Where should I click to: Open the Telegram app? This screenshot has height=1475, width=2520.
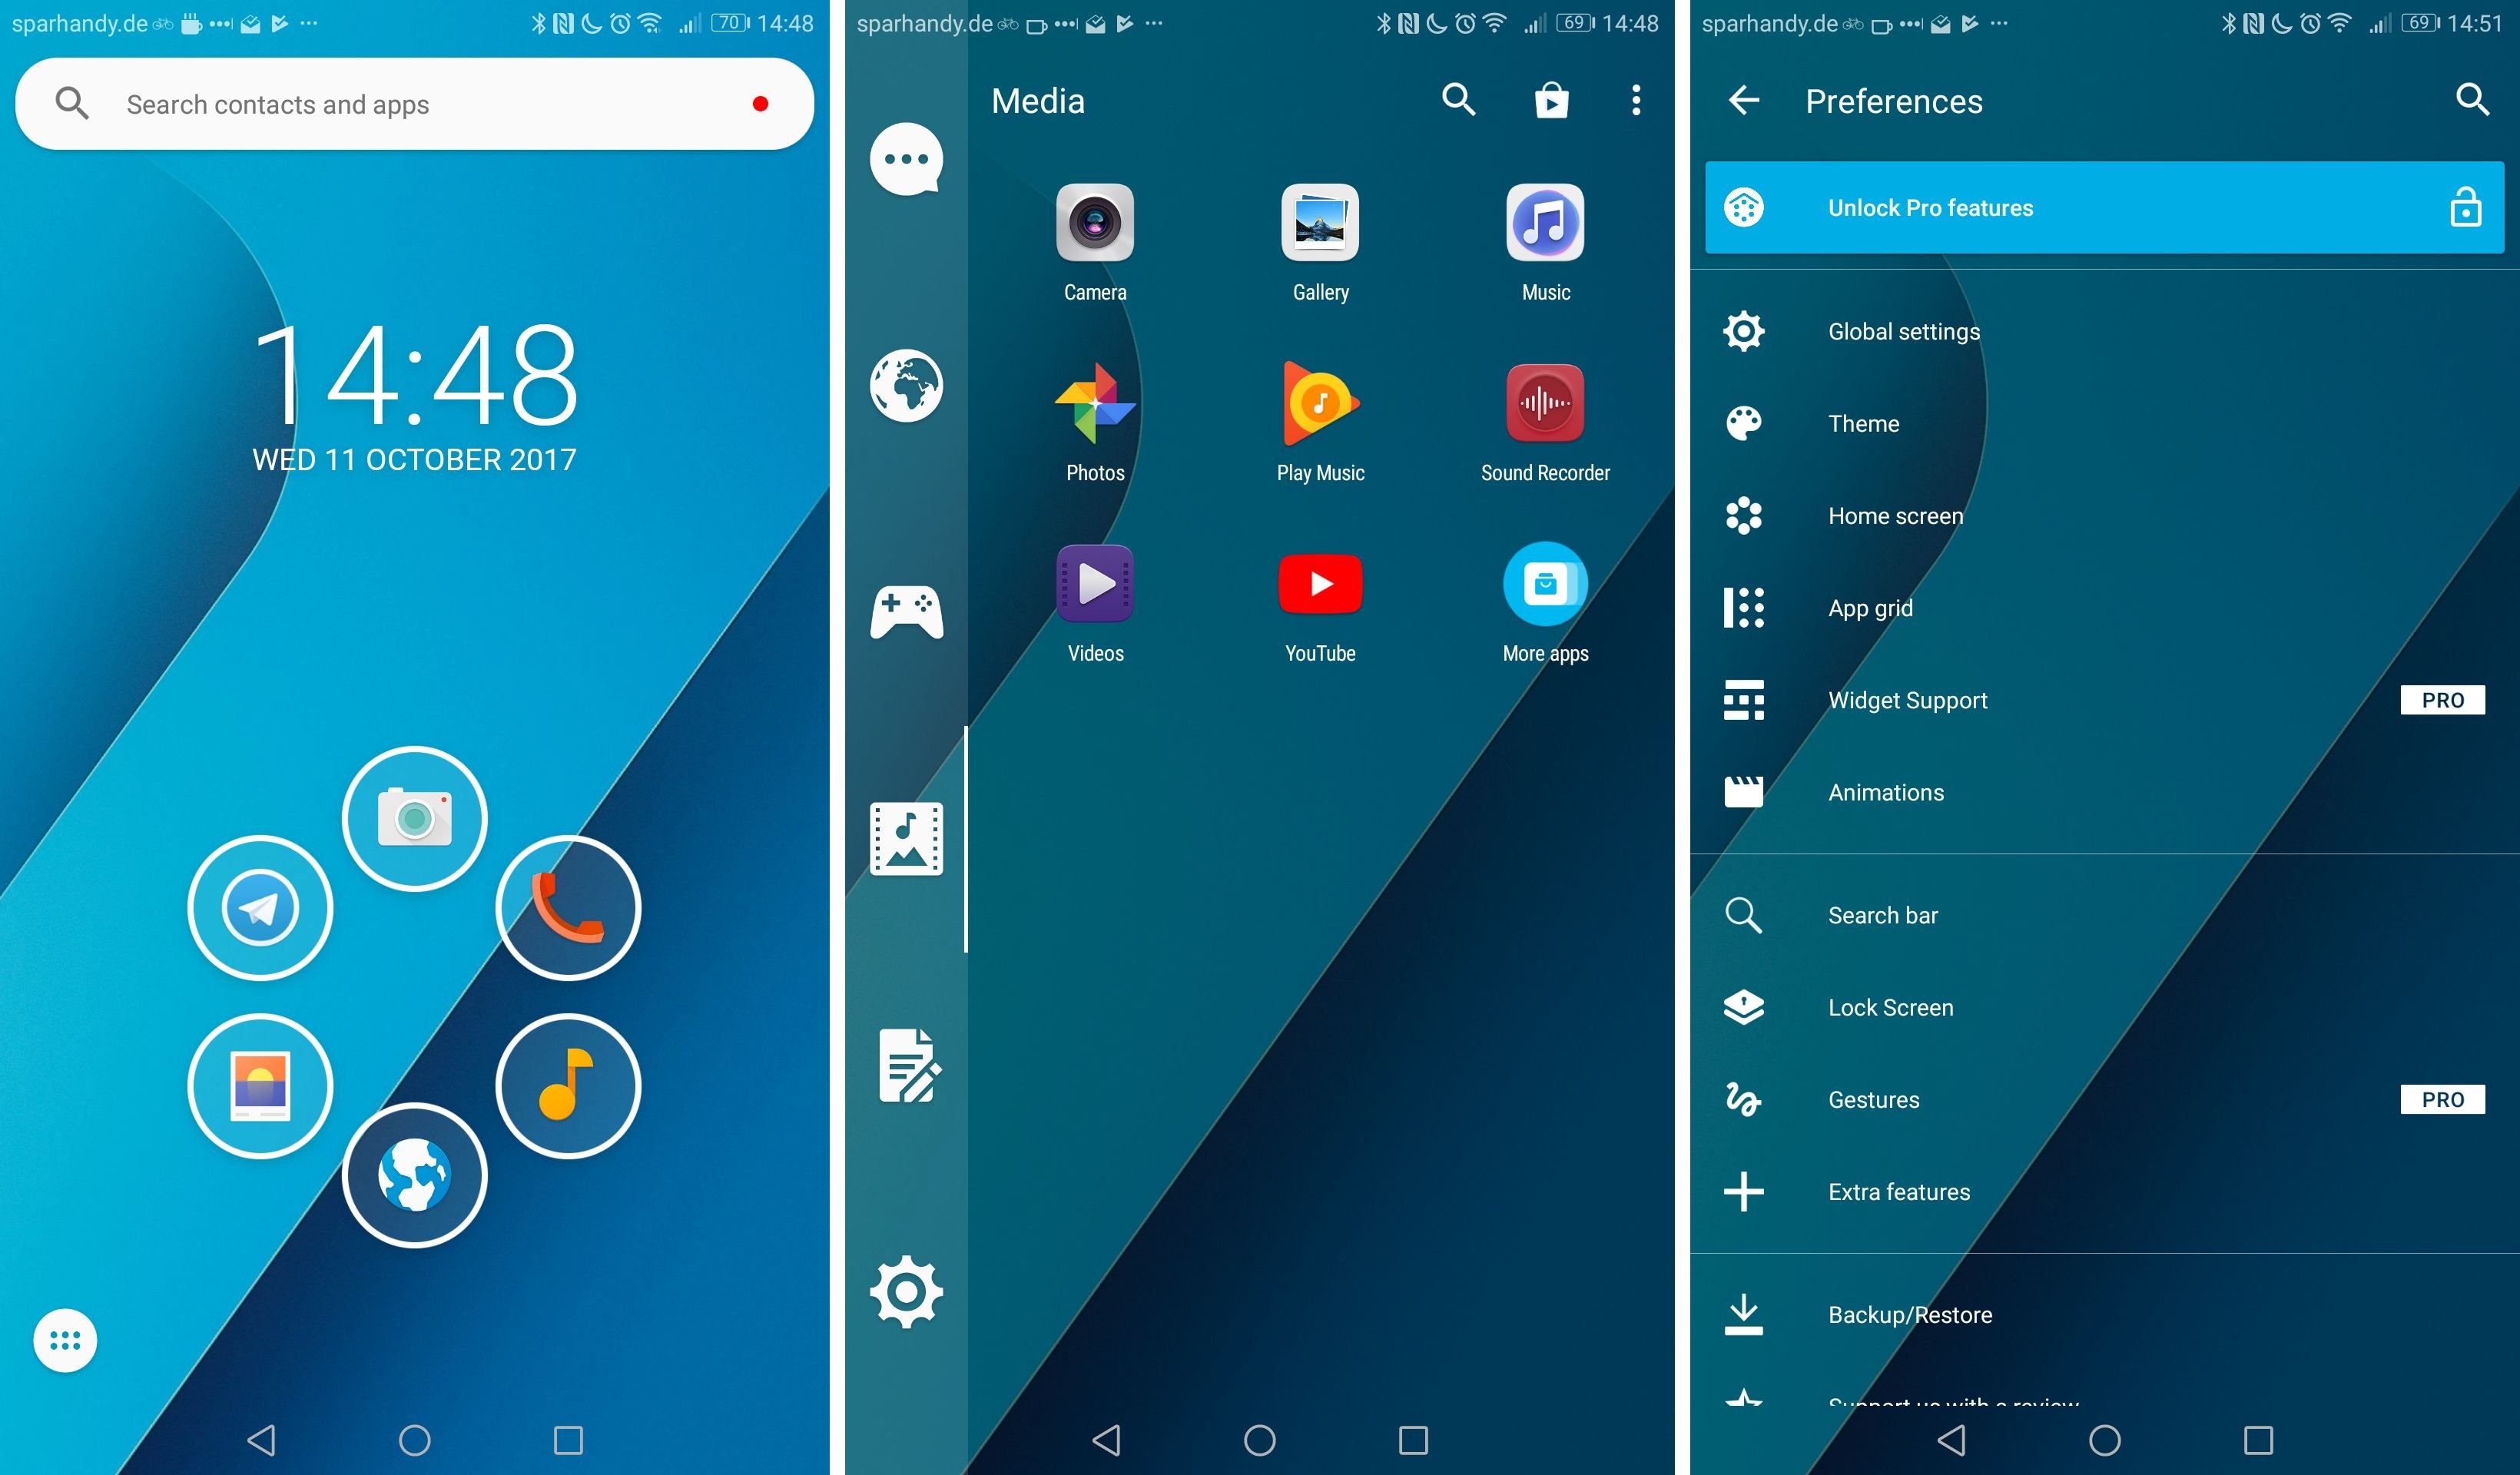258,908
